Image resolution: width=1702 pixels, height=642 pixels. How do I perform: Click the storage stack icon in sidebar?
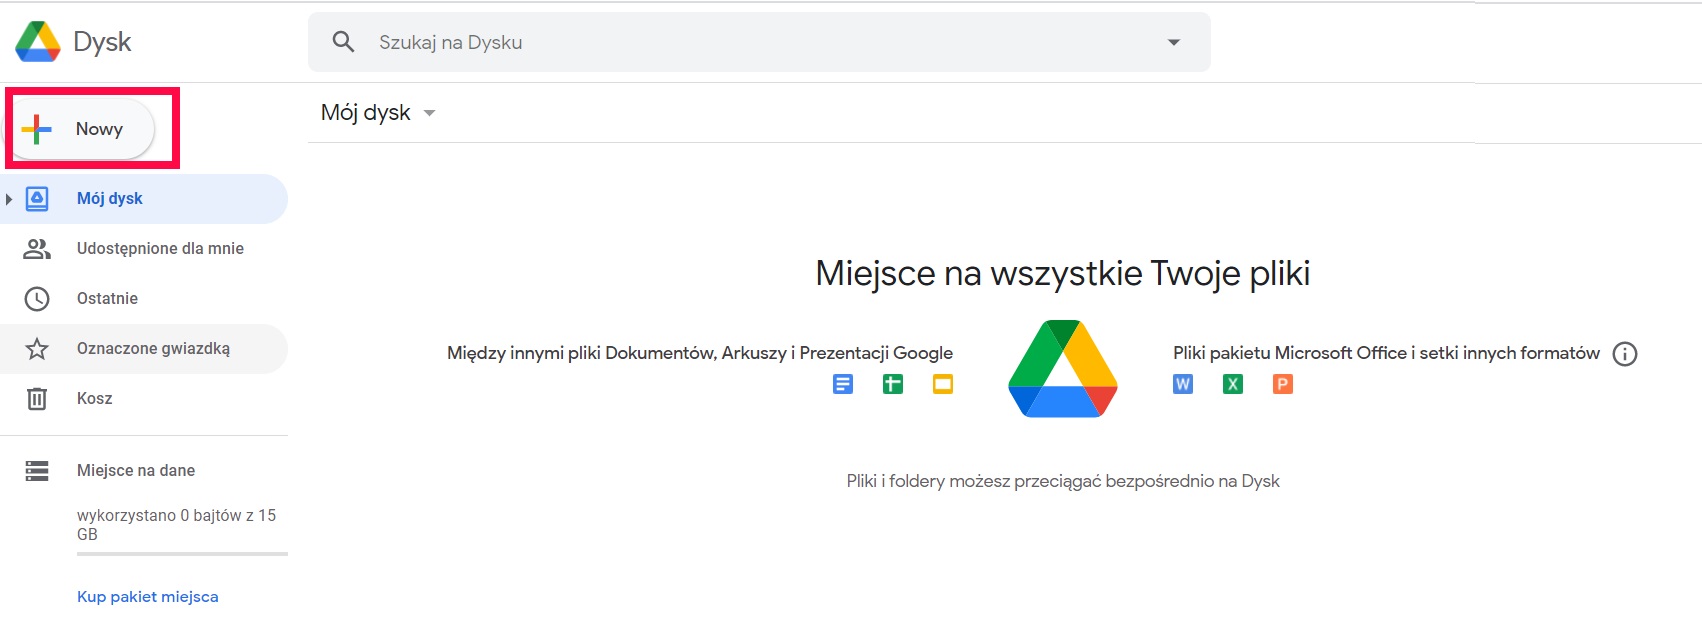point(37,471)
